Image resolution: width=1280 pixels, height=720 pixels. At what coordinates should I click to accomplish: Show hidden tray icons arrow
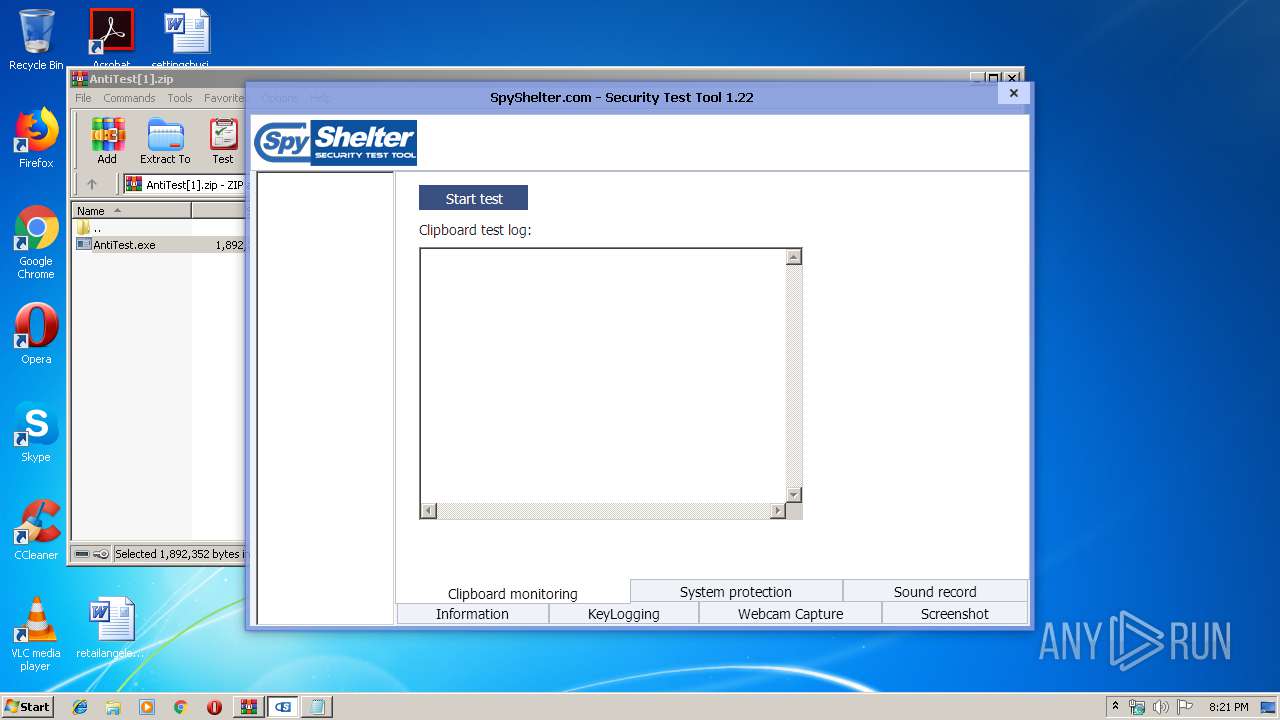(1116, 707)
